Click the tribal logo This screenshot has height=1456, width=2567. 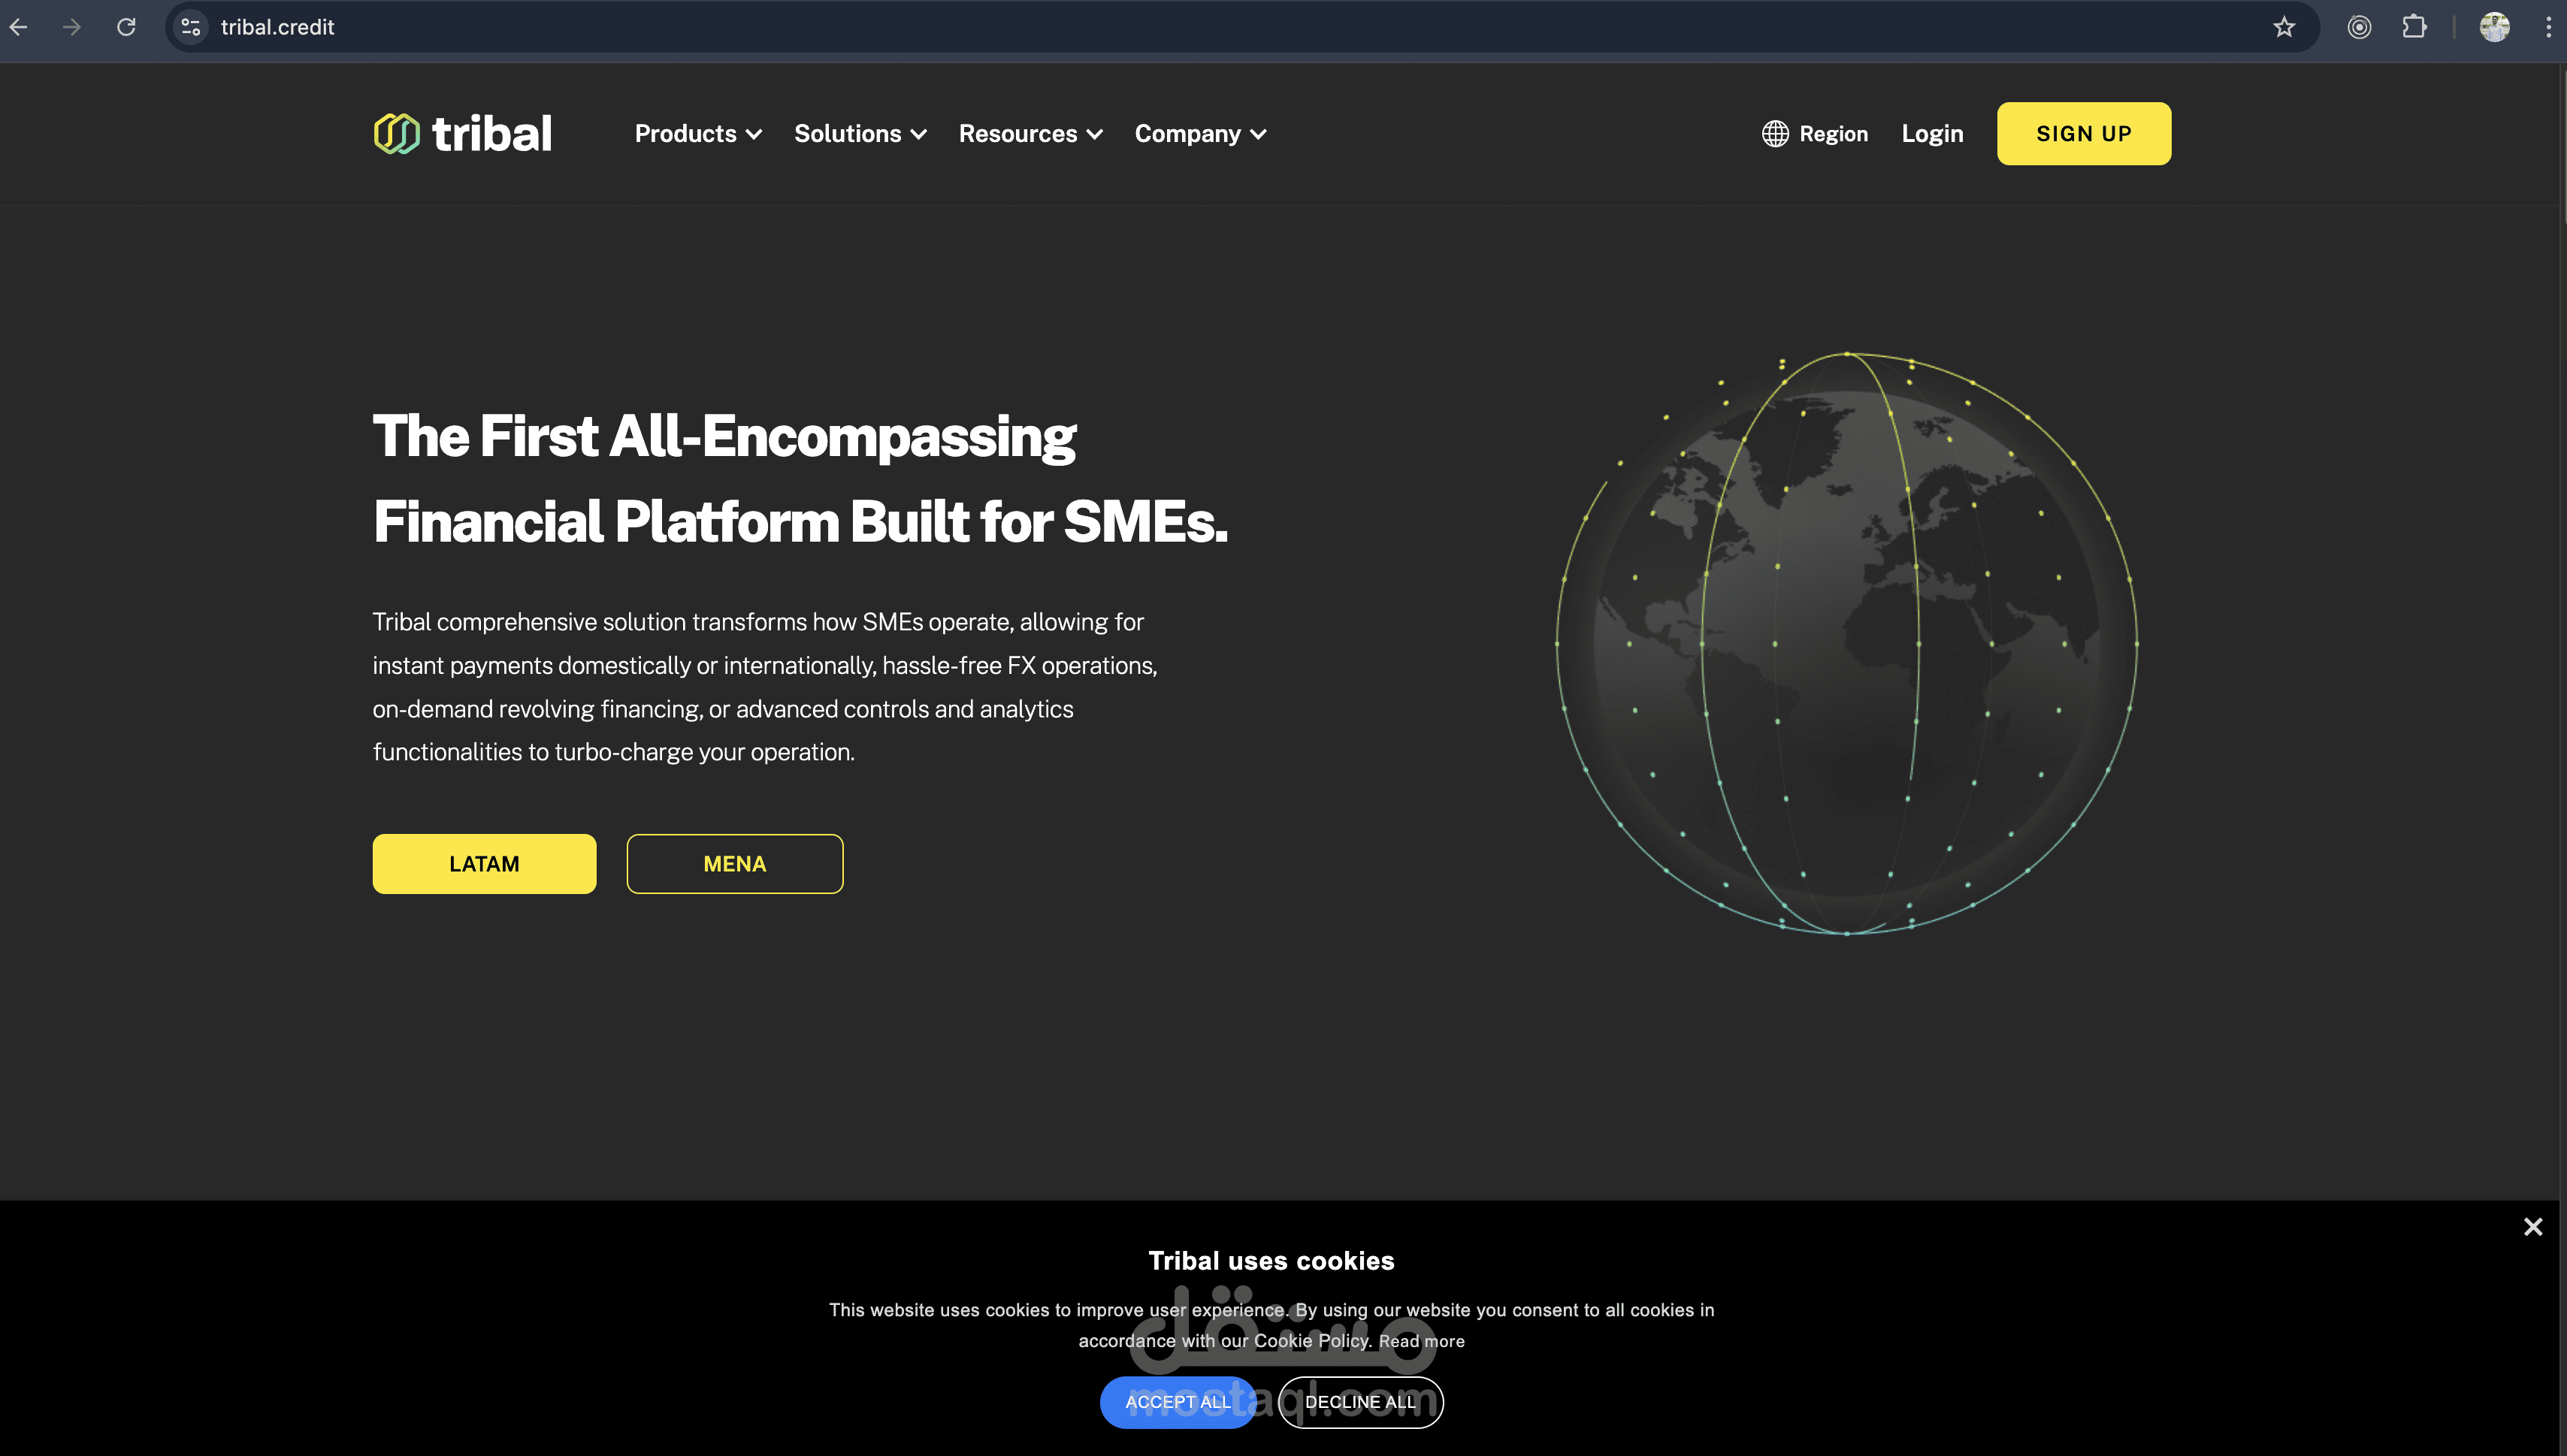point(462,133)
